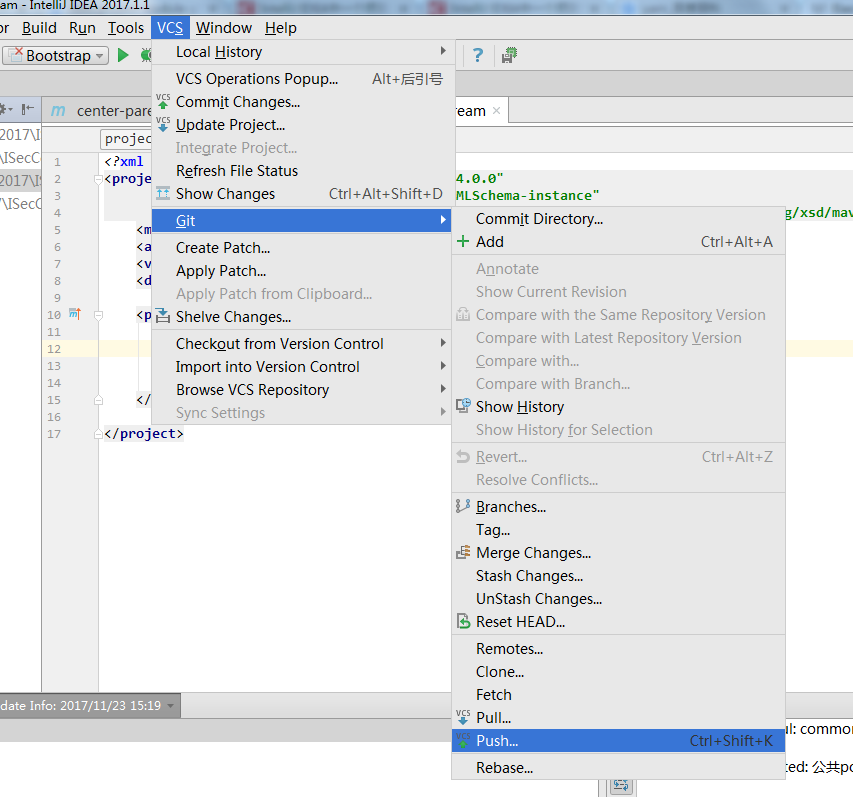
Task: Open the Tools menu
Action: 126,28
